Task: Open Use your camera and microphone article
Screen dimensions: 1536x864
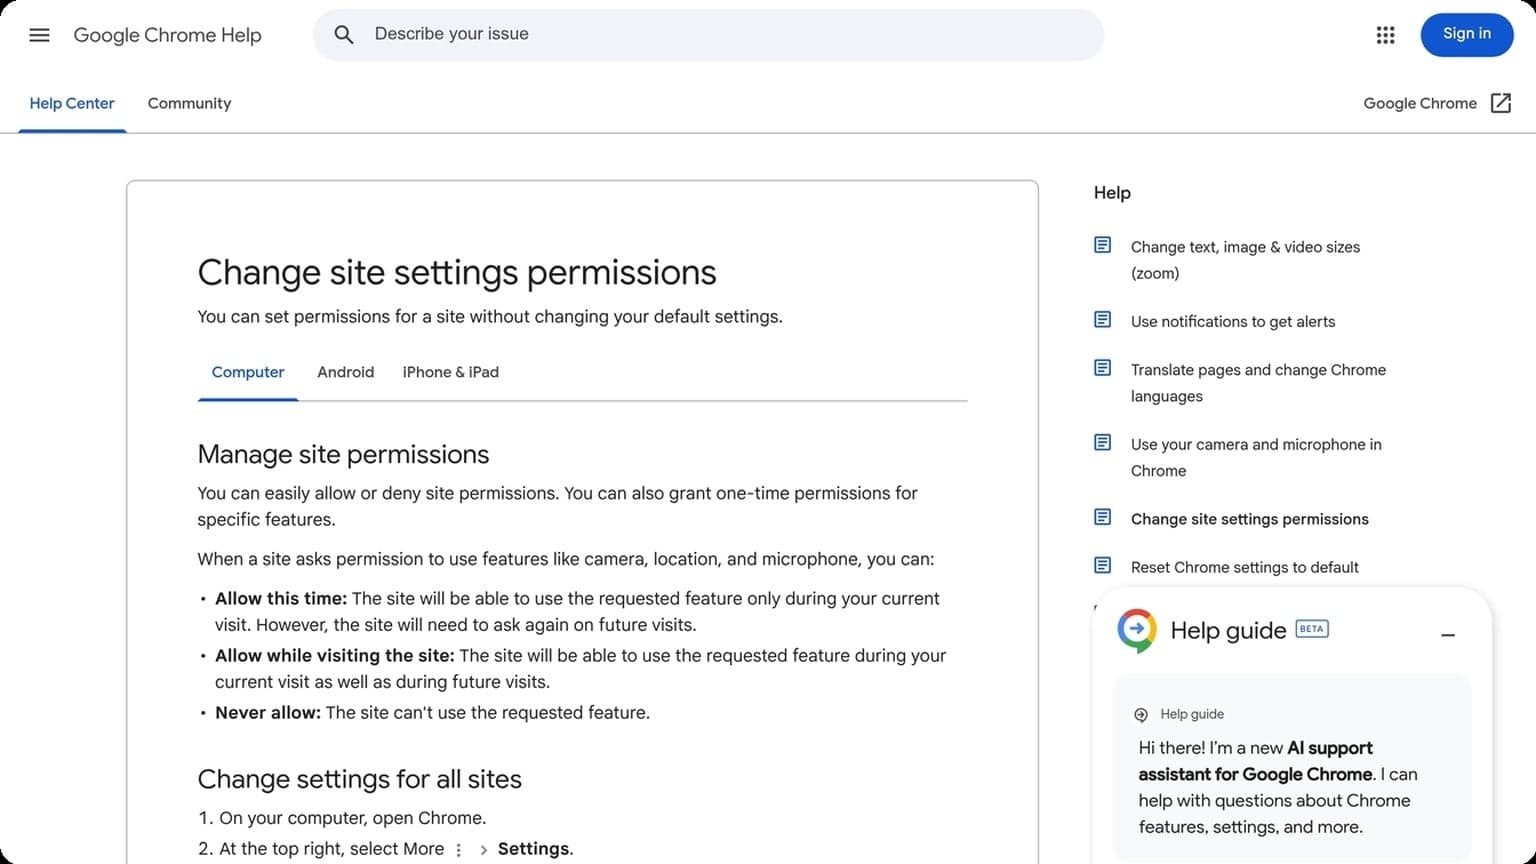Action: click(x=1256, y=457)
